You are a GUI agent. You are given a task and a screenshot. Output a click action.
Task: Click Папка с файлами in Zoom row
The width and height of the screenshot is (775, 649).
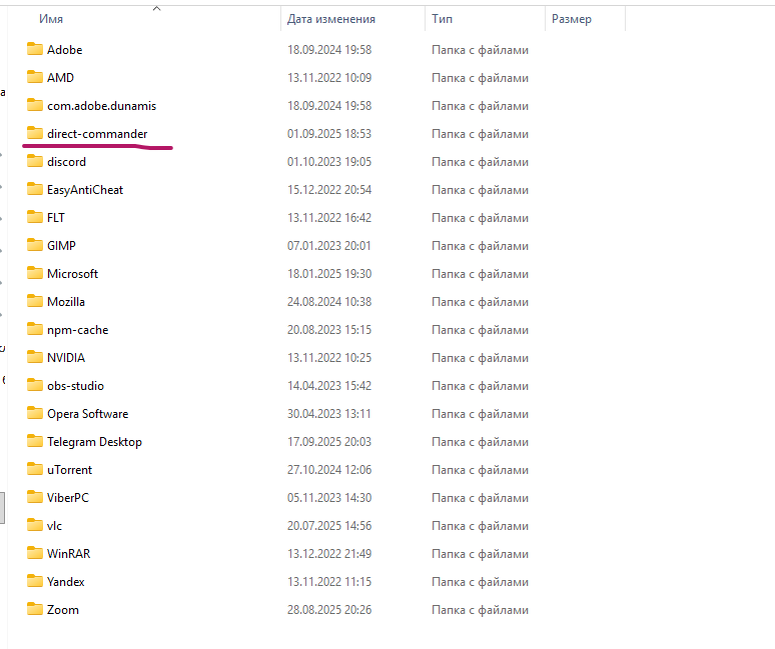480,610
